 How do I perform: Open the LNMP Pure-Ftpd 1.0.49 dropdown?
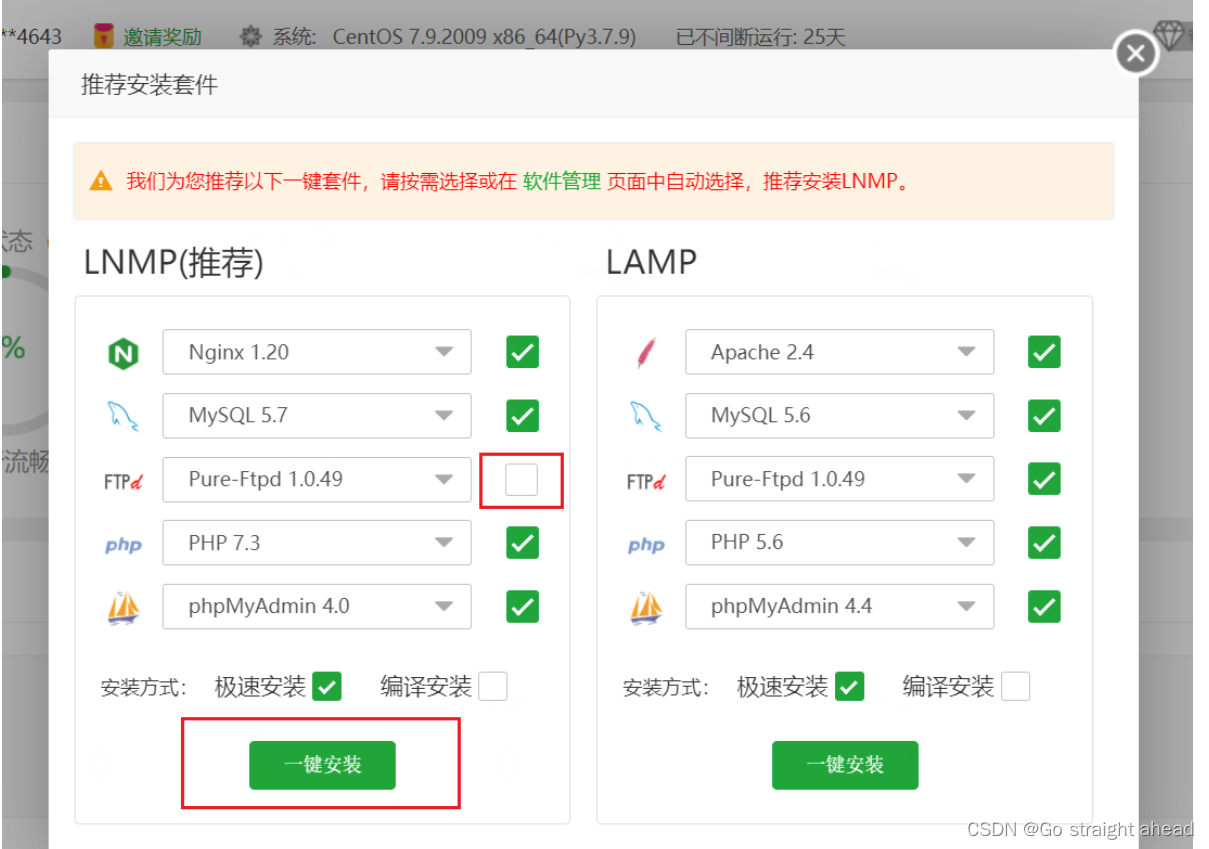pos(317,479)
